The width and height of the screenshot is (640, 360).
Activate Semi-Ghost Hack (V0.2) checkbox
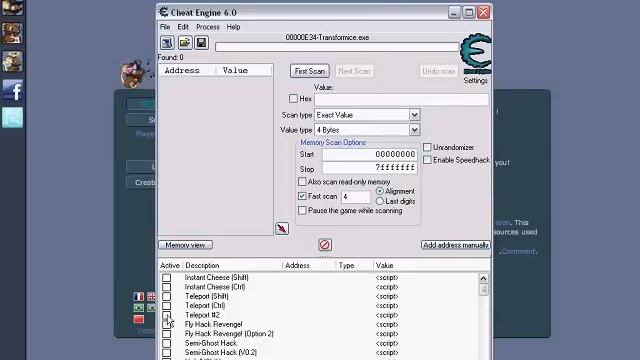click(x=167, y=353)
